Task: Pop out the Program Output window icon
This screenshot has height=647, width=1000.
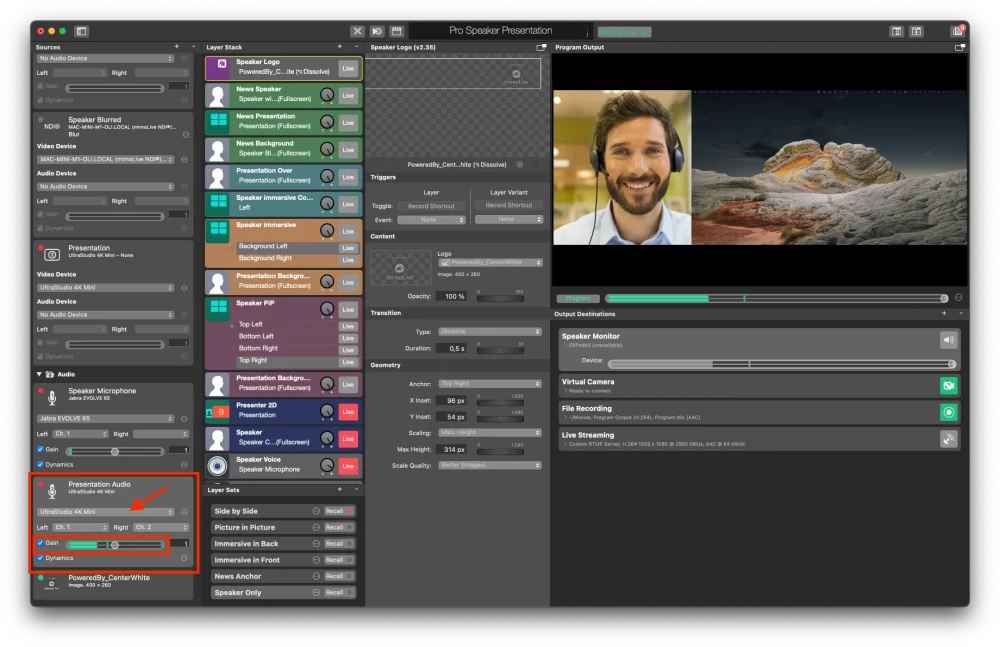Action: point(959,47)
